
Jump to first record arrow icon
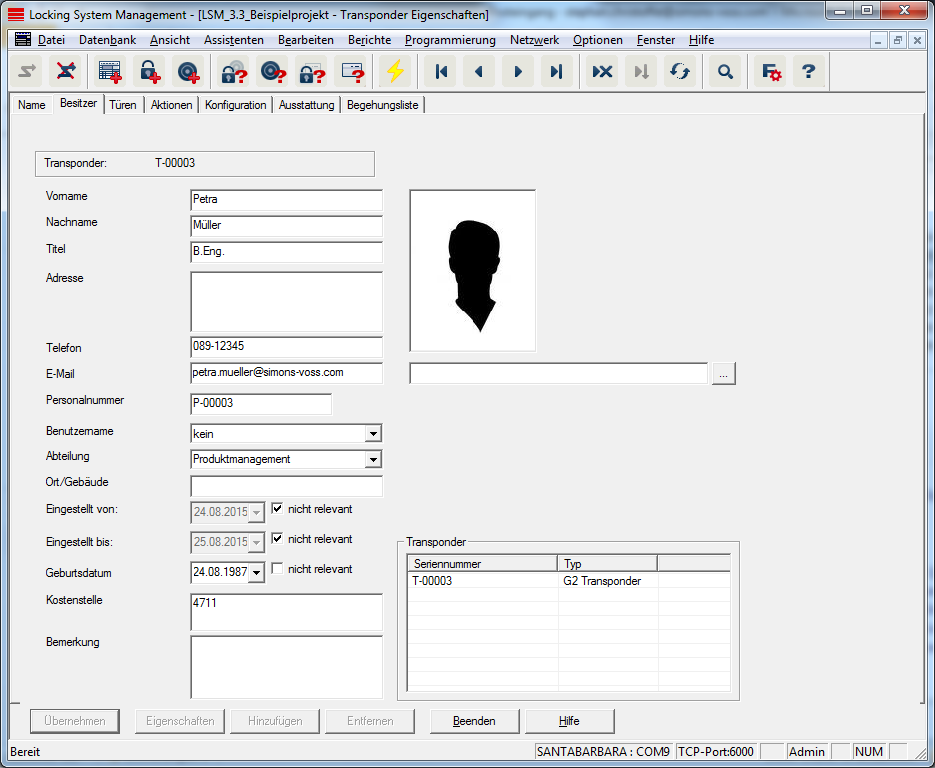point(439,72)
